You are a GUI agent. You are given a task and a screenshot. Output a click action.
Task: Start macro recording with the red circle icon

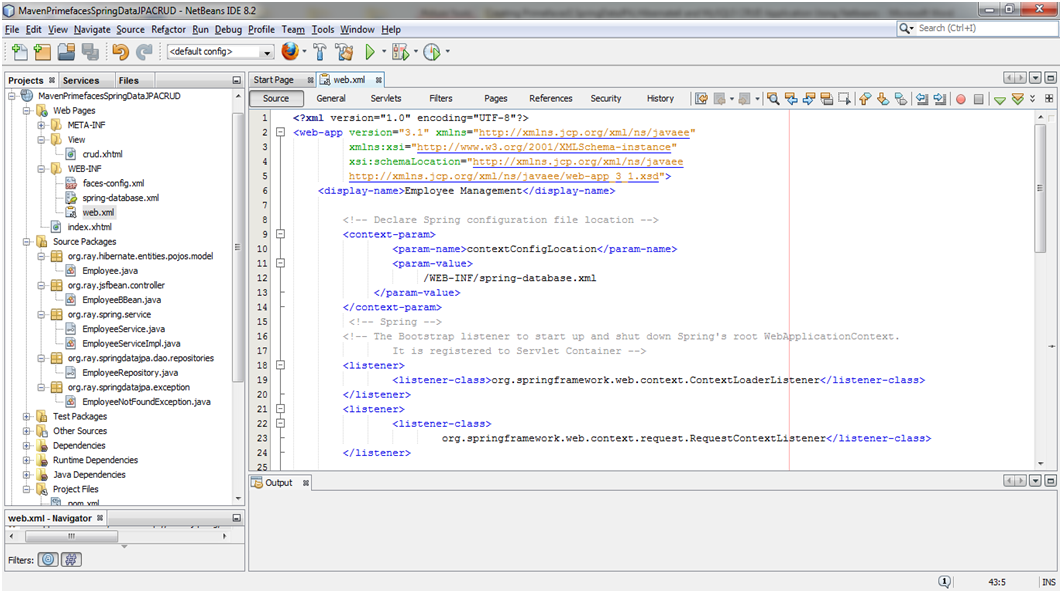click(960, 99)
